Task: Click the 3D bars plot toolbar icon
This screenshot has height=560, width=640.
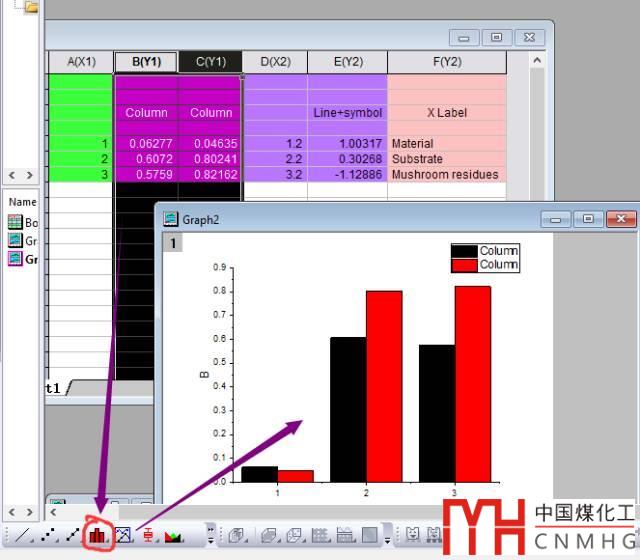Action: click(x=320, y=535)
